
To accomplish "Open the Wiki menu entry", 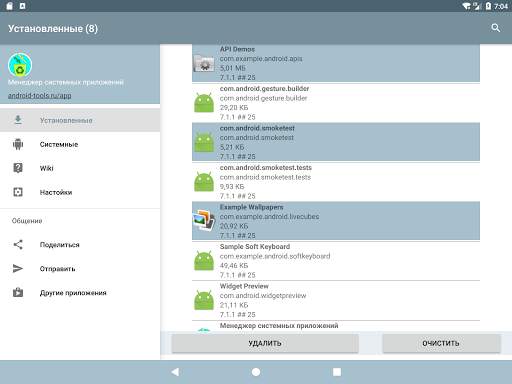I will (x=80, y=168).
